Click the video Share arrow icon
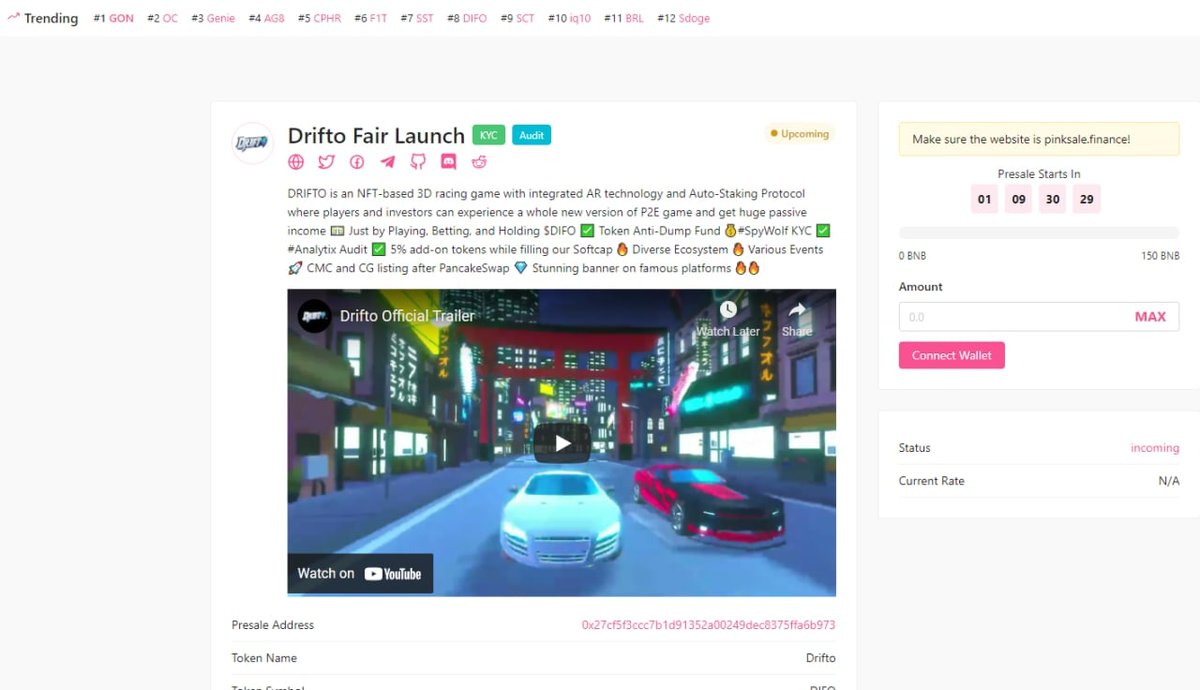Screen dimensions: 1200x690 [797, 310]
